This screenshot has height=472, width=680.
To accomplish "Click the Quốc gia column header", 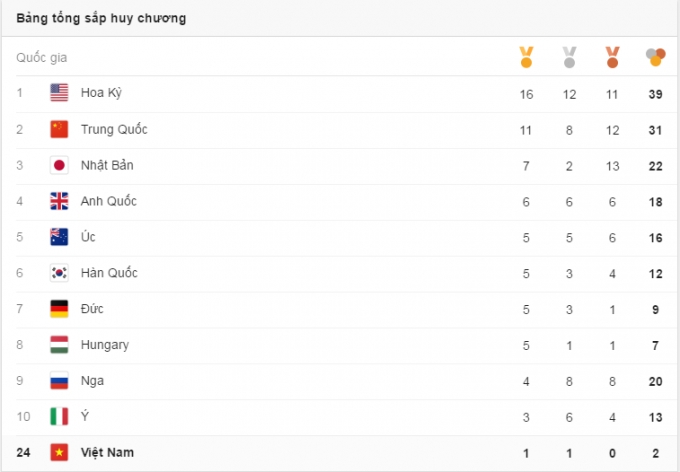I will (x=42, y=58).
